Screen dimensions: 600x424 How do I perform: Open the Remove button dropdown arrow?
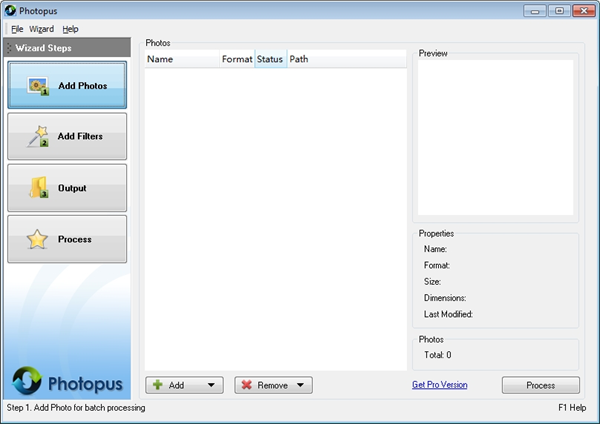(x=300, y=385)
